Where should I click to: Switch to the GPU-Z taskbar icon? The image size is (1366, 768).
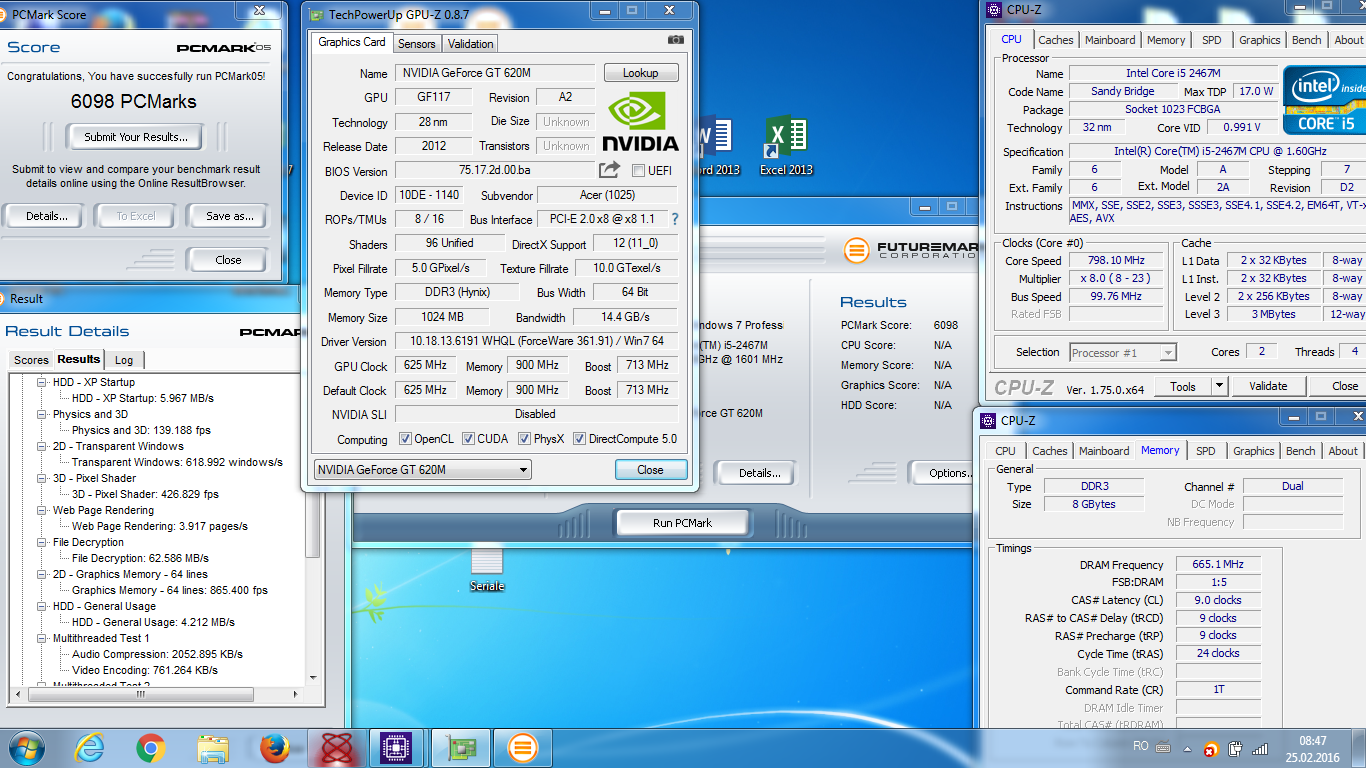tap(461, 747)
